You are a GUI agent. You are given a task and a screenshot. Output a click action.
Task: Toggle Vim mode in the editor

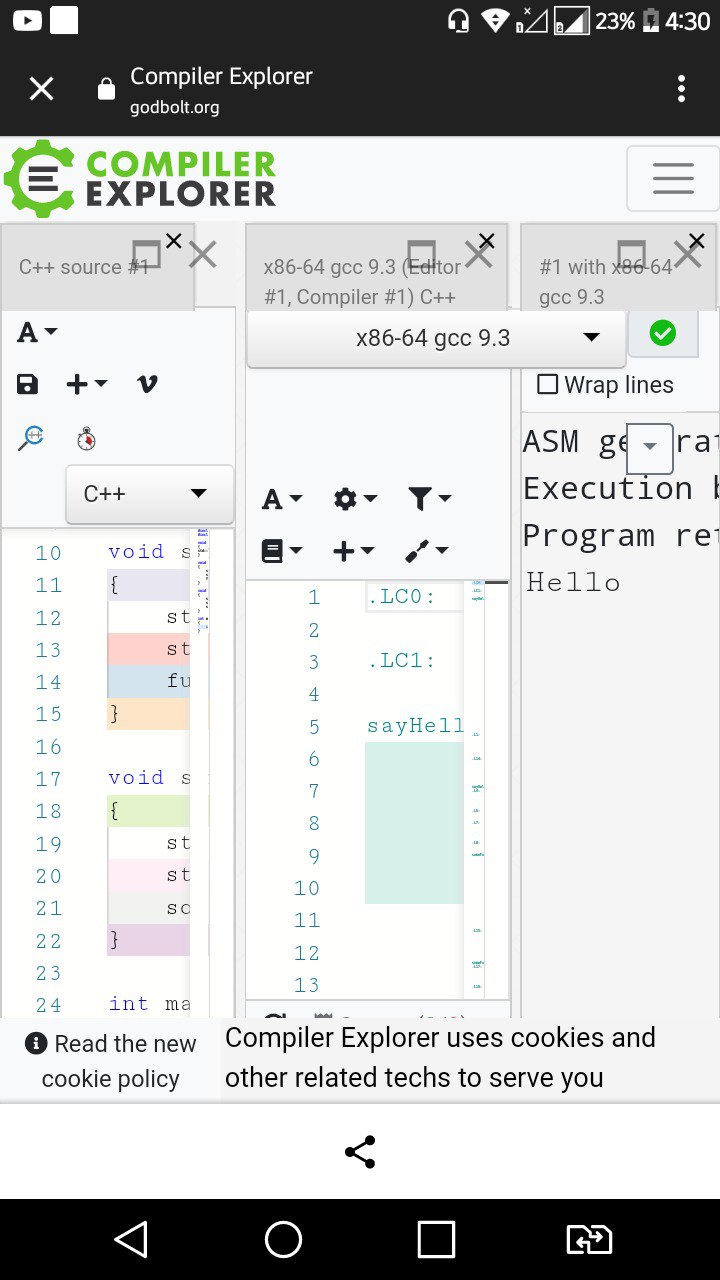click(x=147, y=384)
